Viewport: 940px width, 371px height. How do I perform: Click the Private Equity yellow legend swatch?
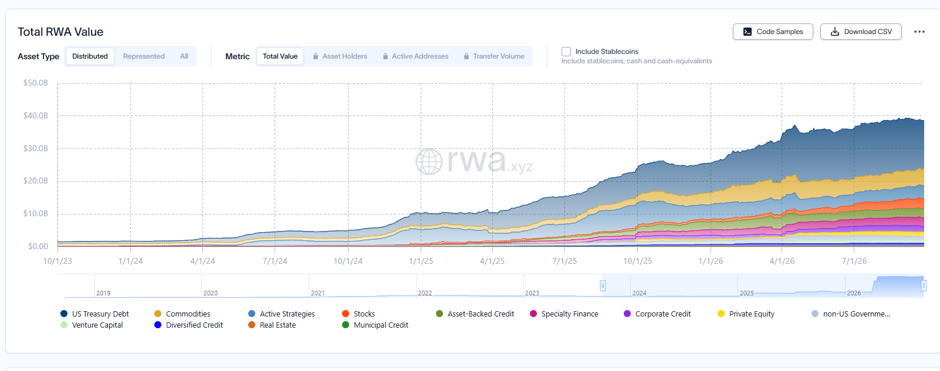tap(722, 313)
